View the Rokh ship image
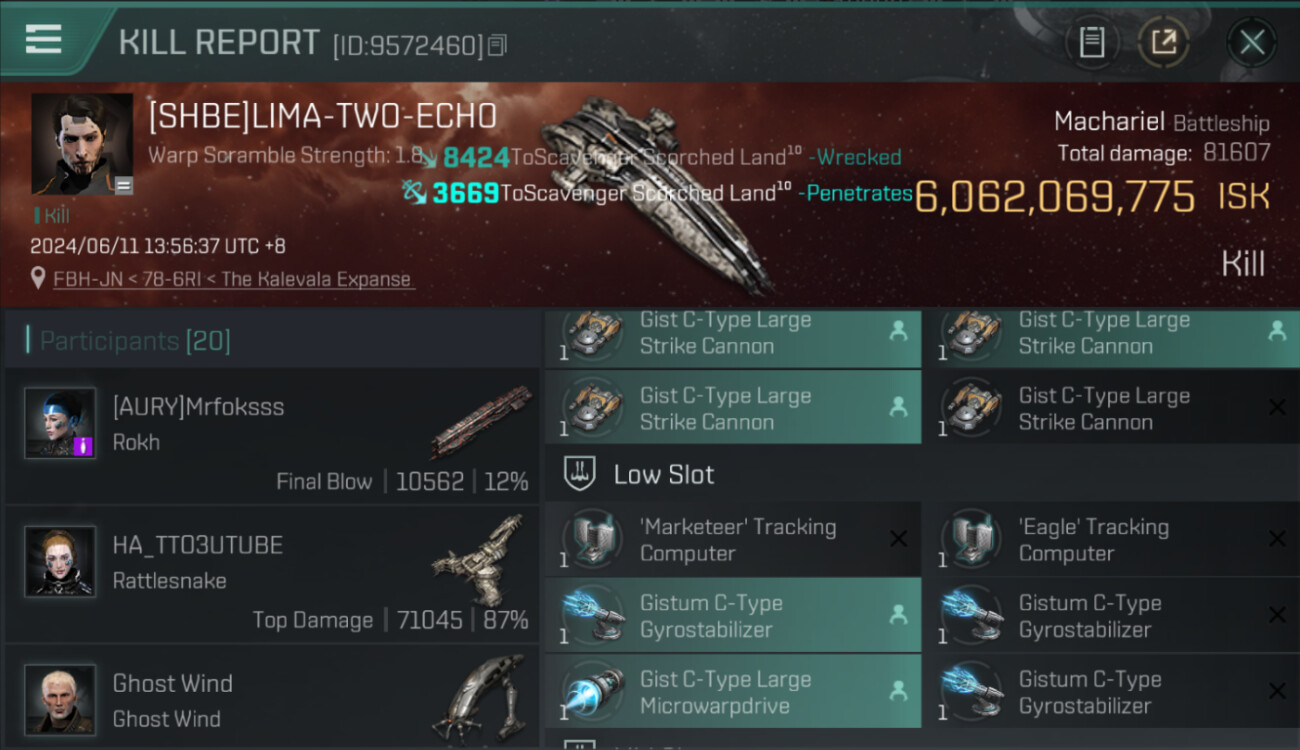Image resolution: width=1300 pixels, height=750 pixels. click(482, 421)
